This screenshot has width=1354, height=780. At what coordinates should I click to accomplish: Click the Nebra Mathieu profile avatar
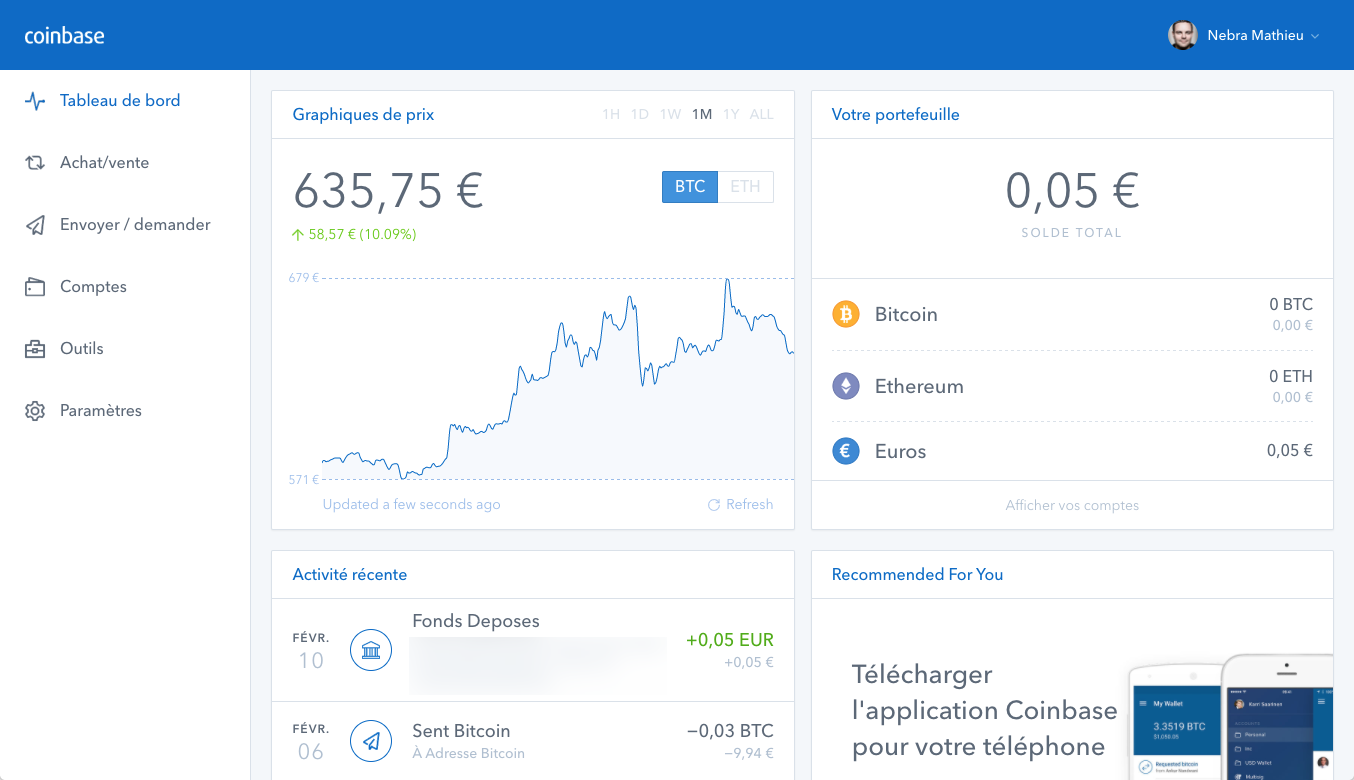coord(1183,35)
